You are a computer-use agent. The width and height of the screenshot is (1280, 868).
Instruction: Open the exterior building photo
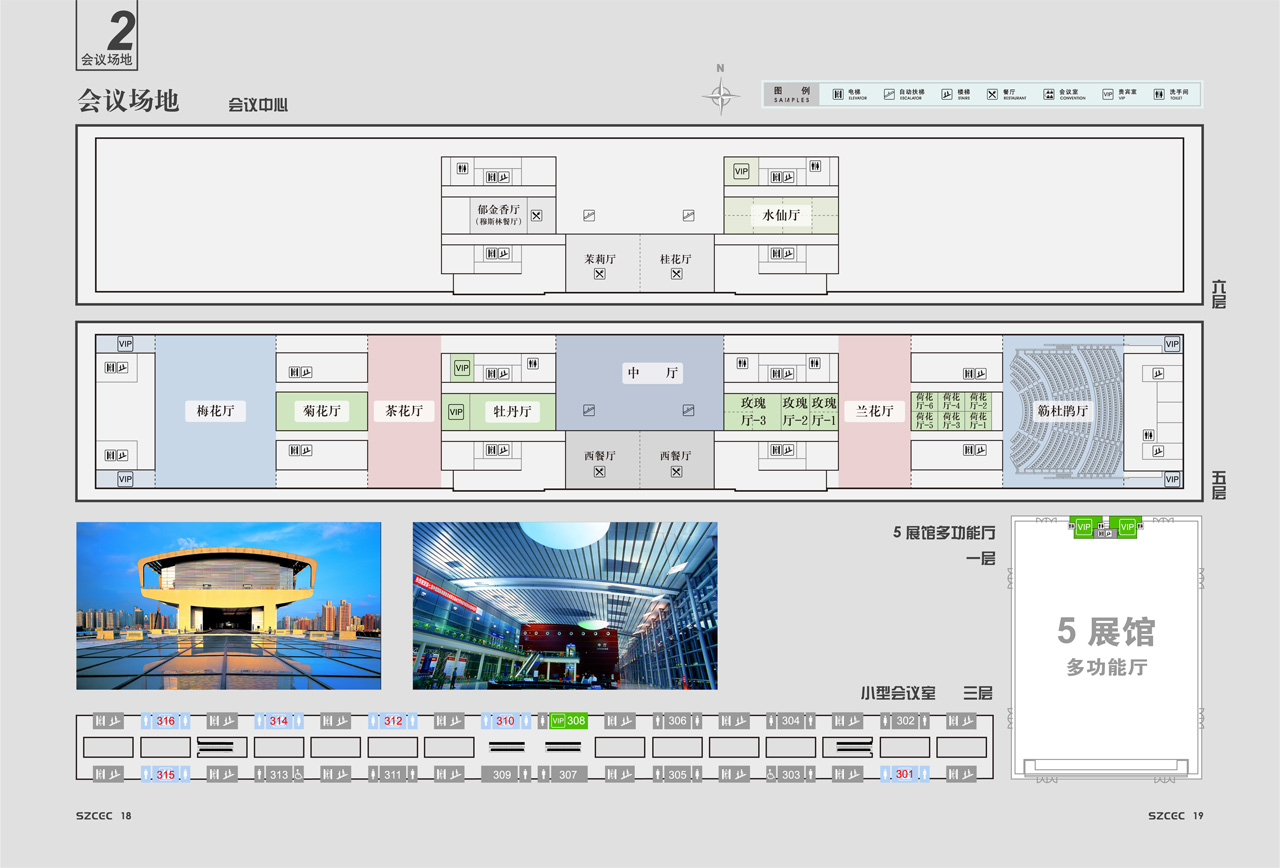[229, 606]
